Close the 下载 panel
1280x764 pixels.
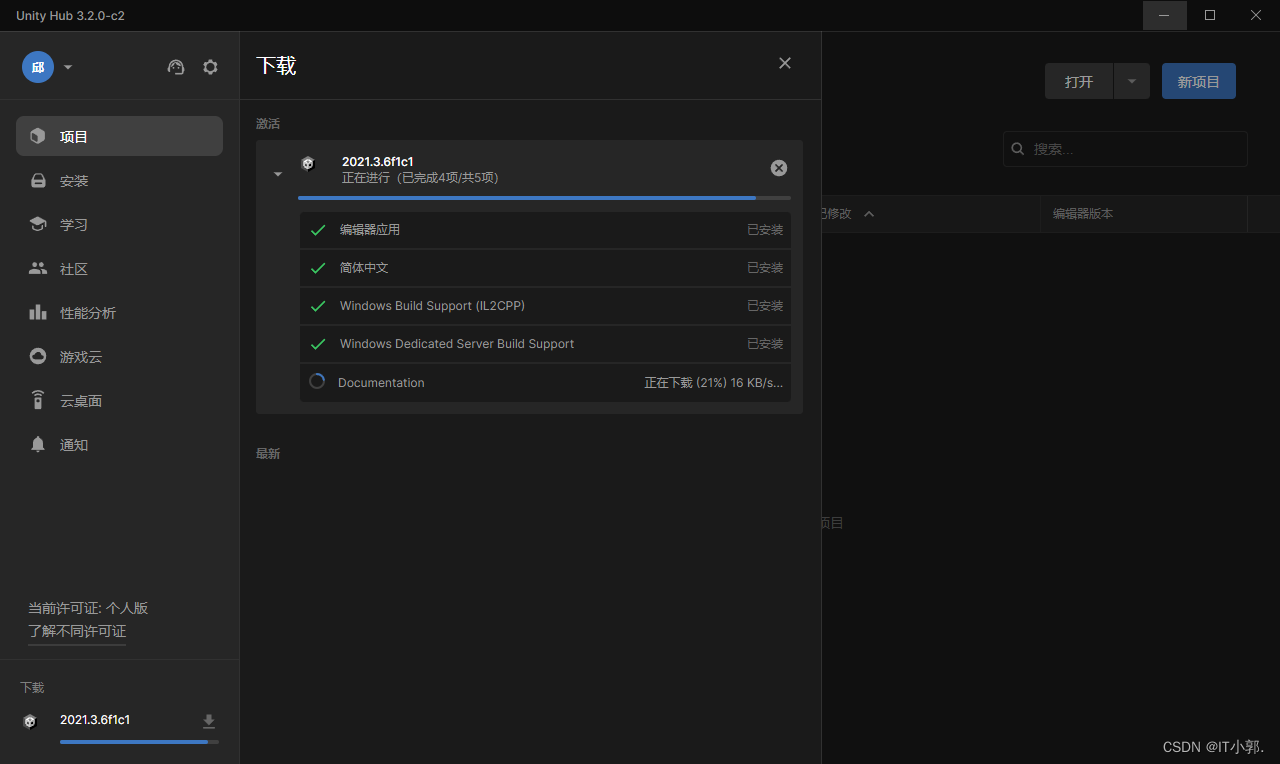click(785, 63)
